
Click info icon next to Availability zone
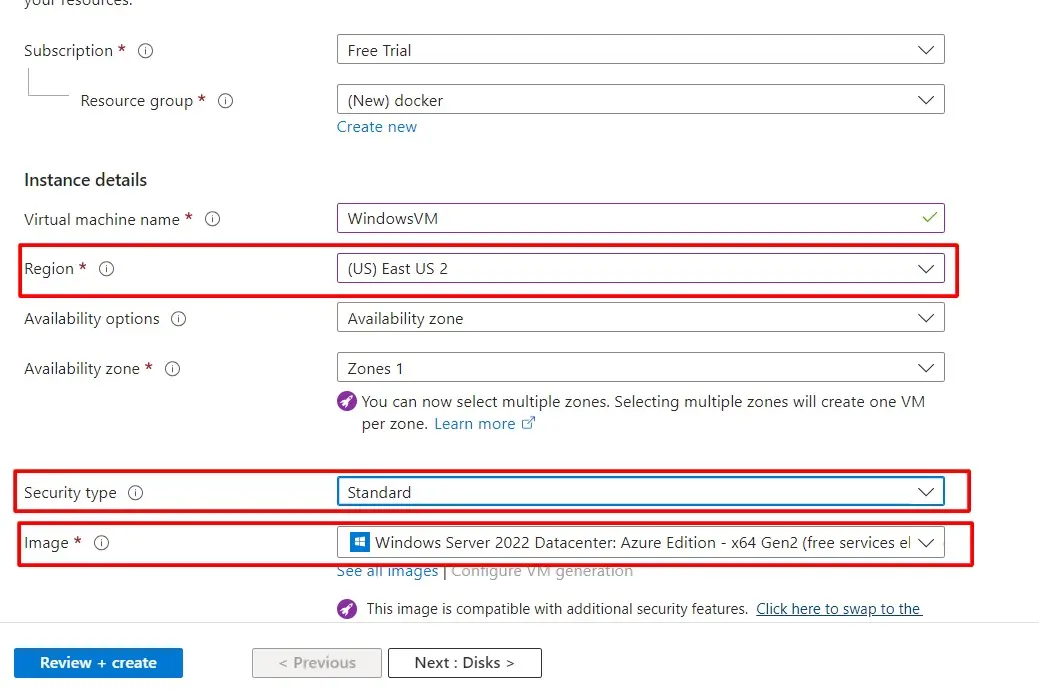pos(172,369)
